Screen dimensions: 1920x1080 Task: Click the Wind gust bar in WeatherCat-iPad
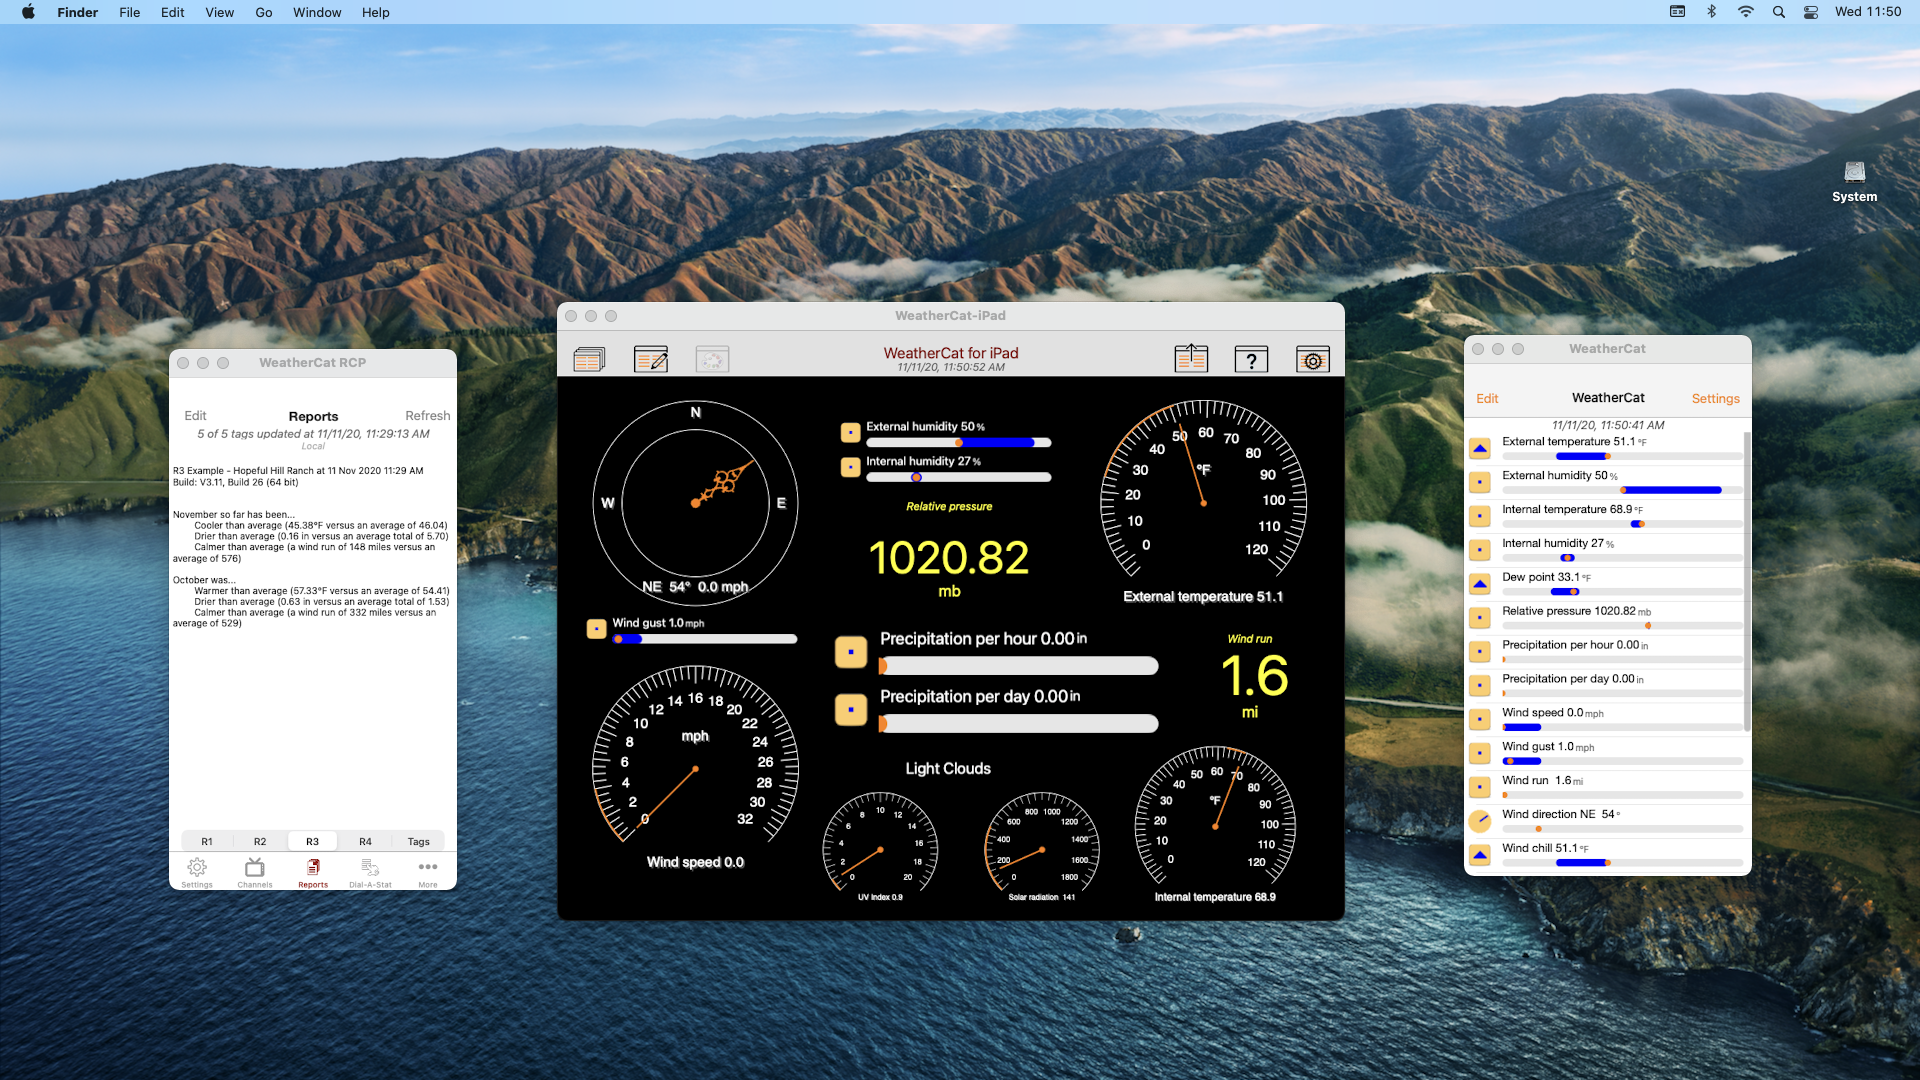[x=704, y=638]
